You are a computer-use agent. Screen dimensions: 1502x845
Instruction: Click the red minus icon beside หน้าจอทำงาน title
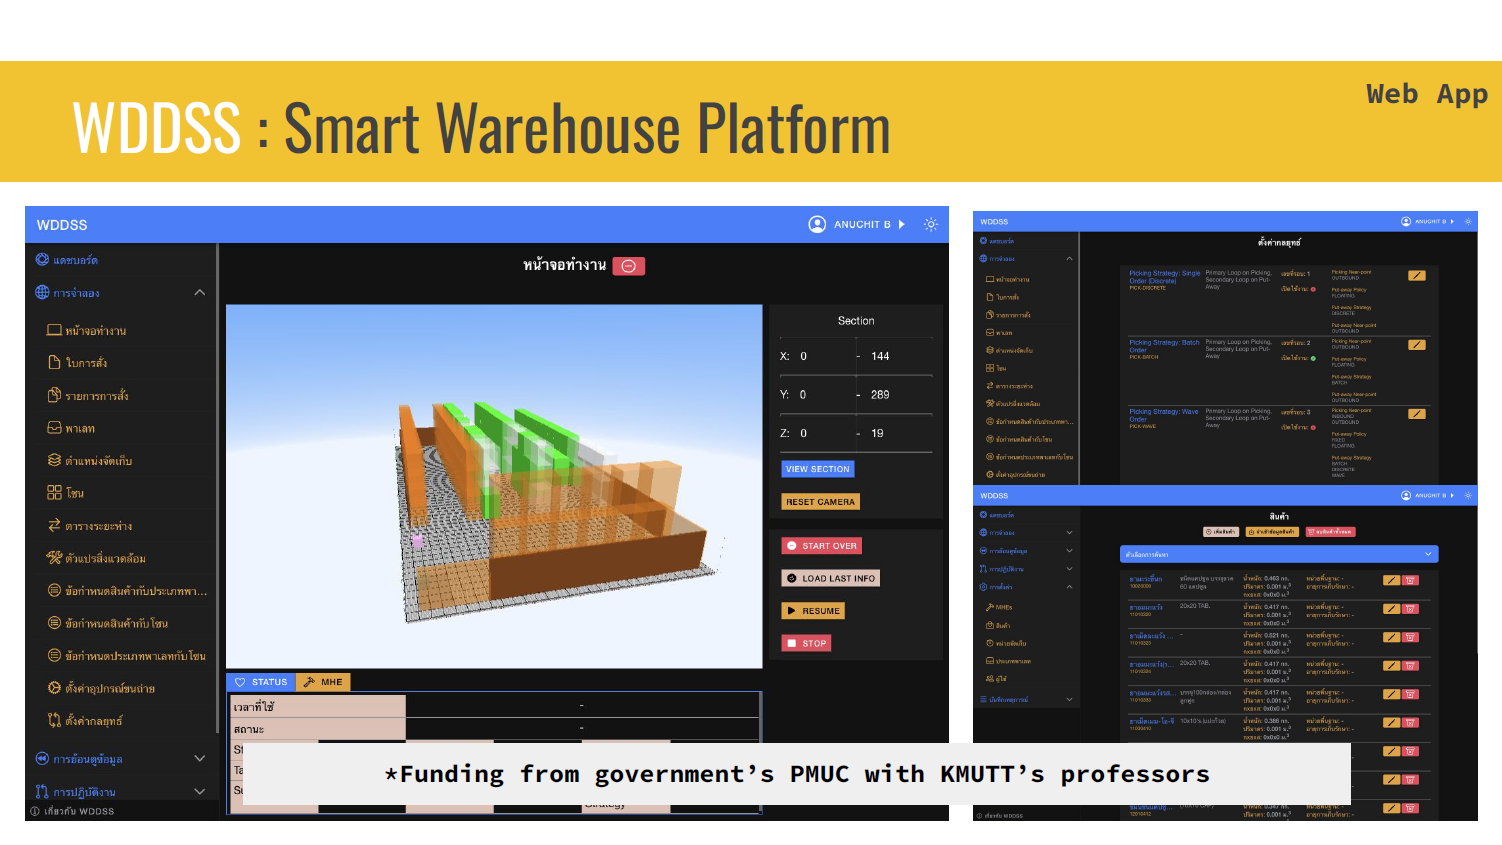click(x=629, y=266)
